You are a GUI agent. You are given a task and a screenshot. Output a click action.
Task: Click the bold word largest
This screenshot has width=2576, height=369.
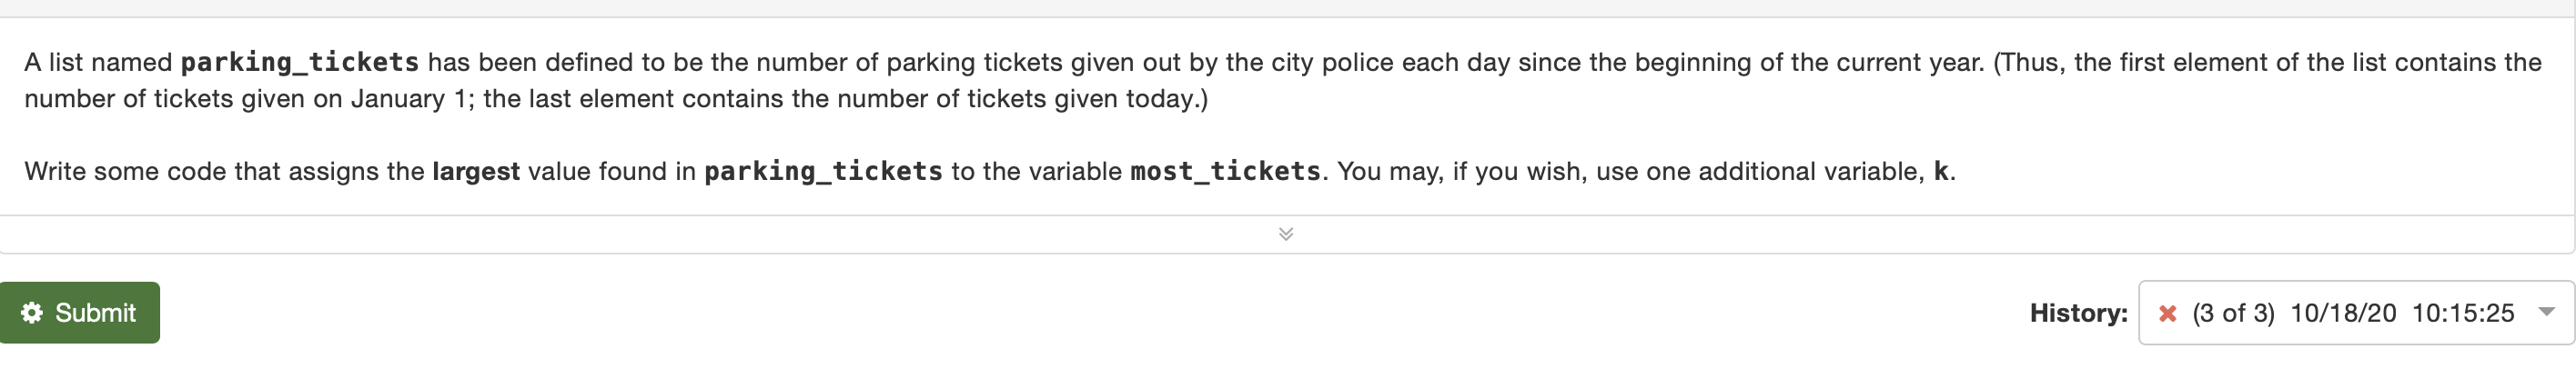(x=476, y=171)
